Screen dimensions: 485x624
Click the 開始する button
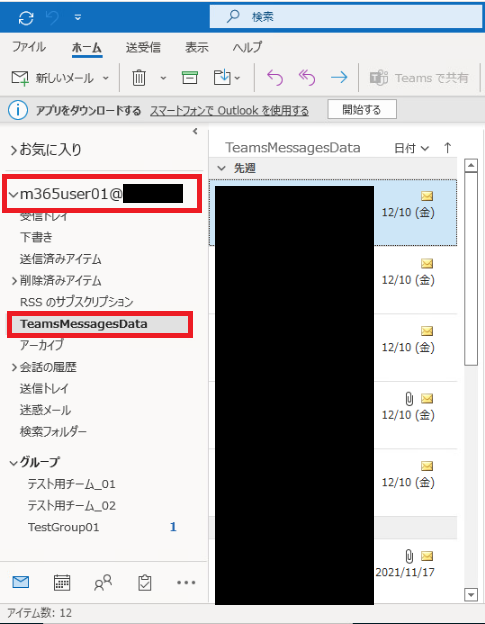tap(362, 109)
